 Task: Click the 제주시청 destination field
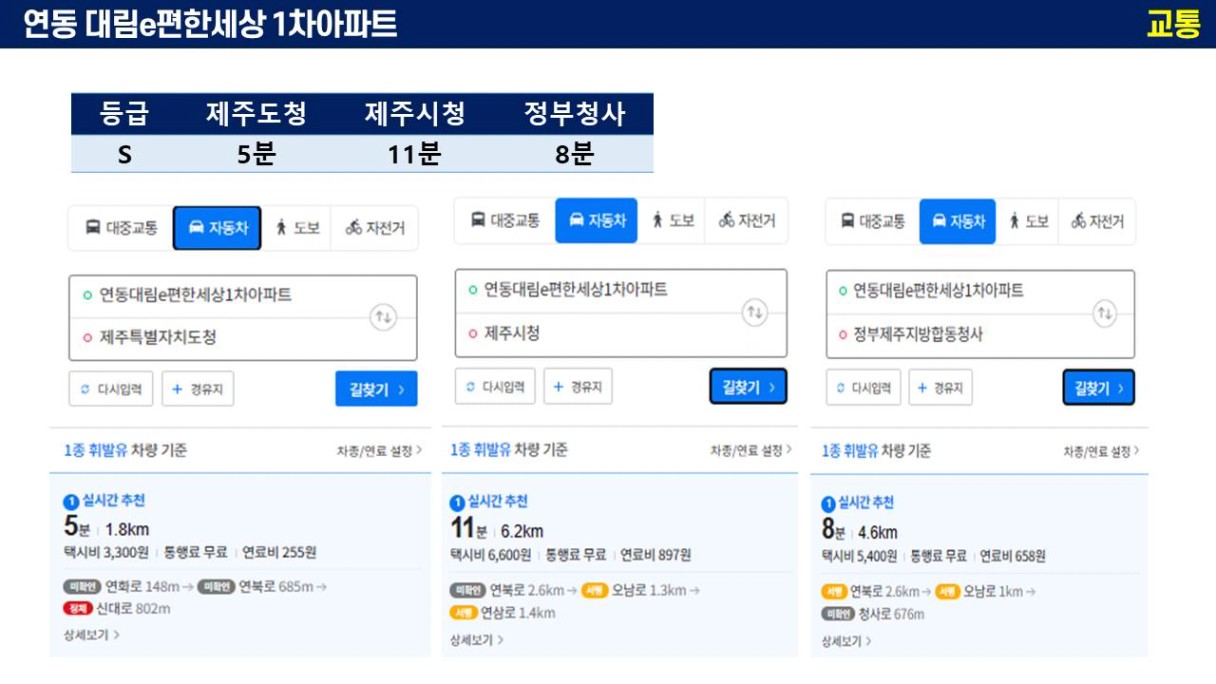click(x=598, y=334)
